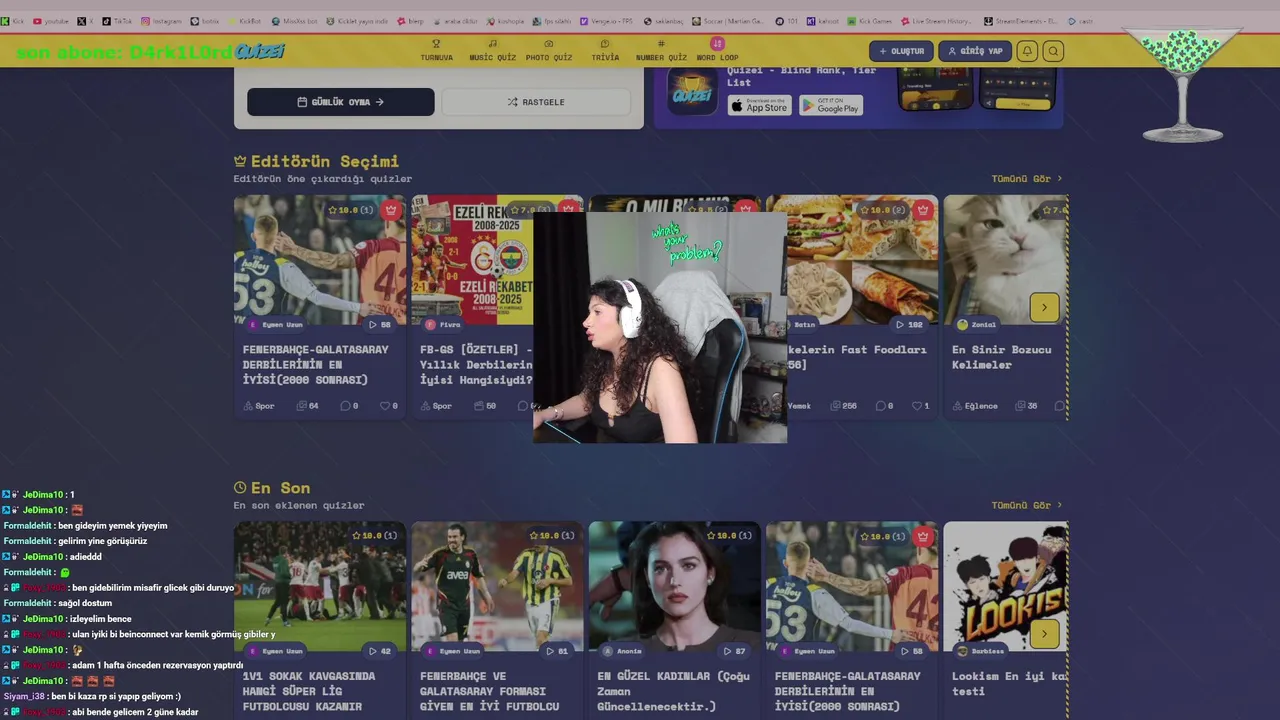
Task: Like the fast food quiz card
Action: click(x=921, y=406)
